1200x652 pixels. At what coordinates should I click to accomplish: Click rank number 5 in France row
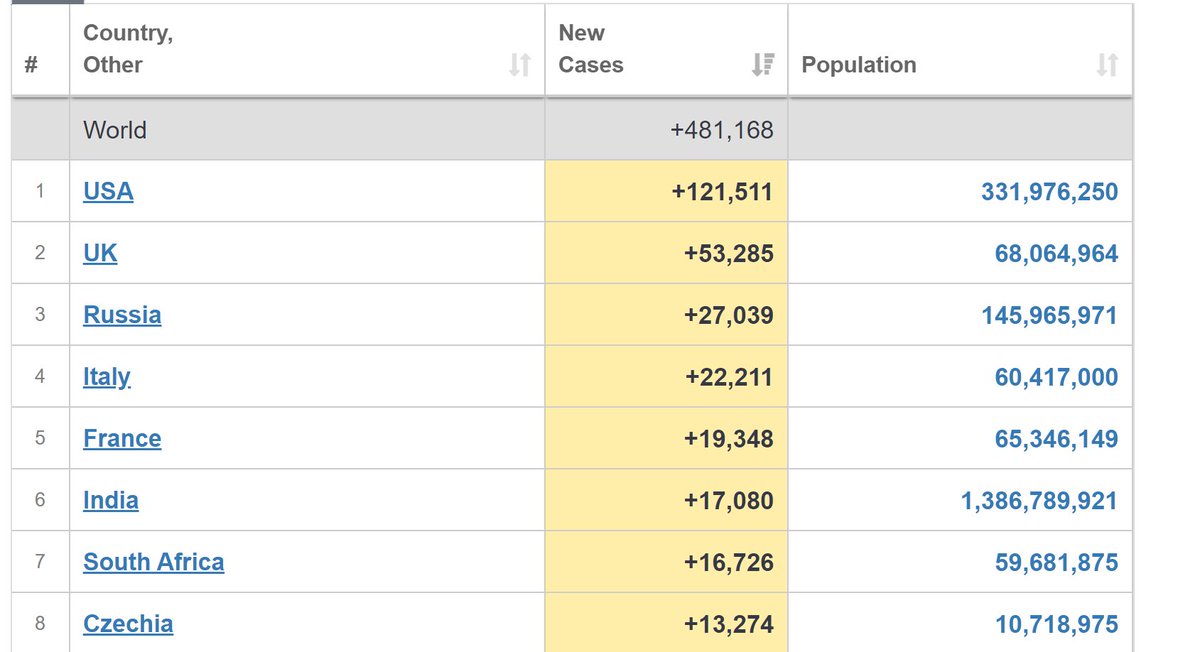click(x=40, y=438)
